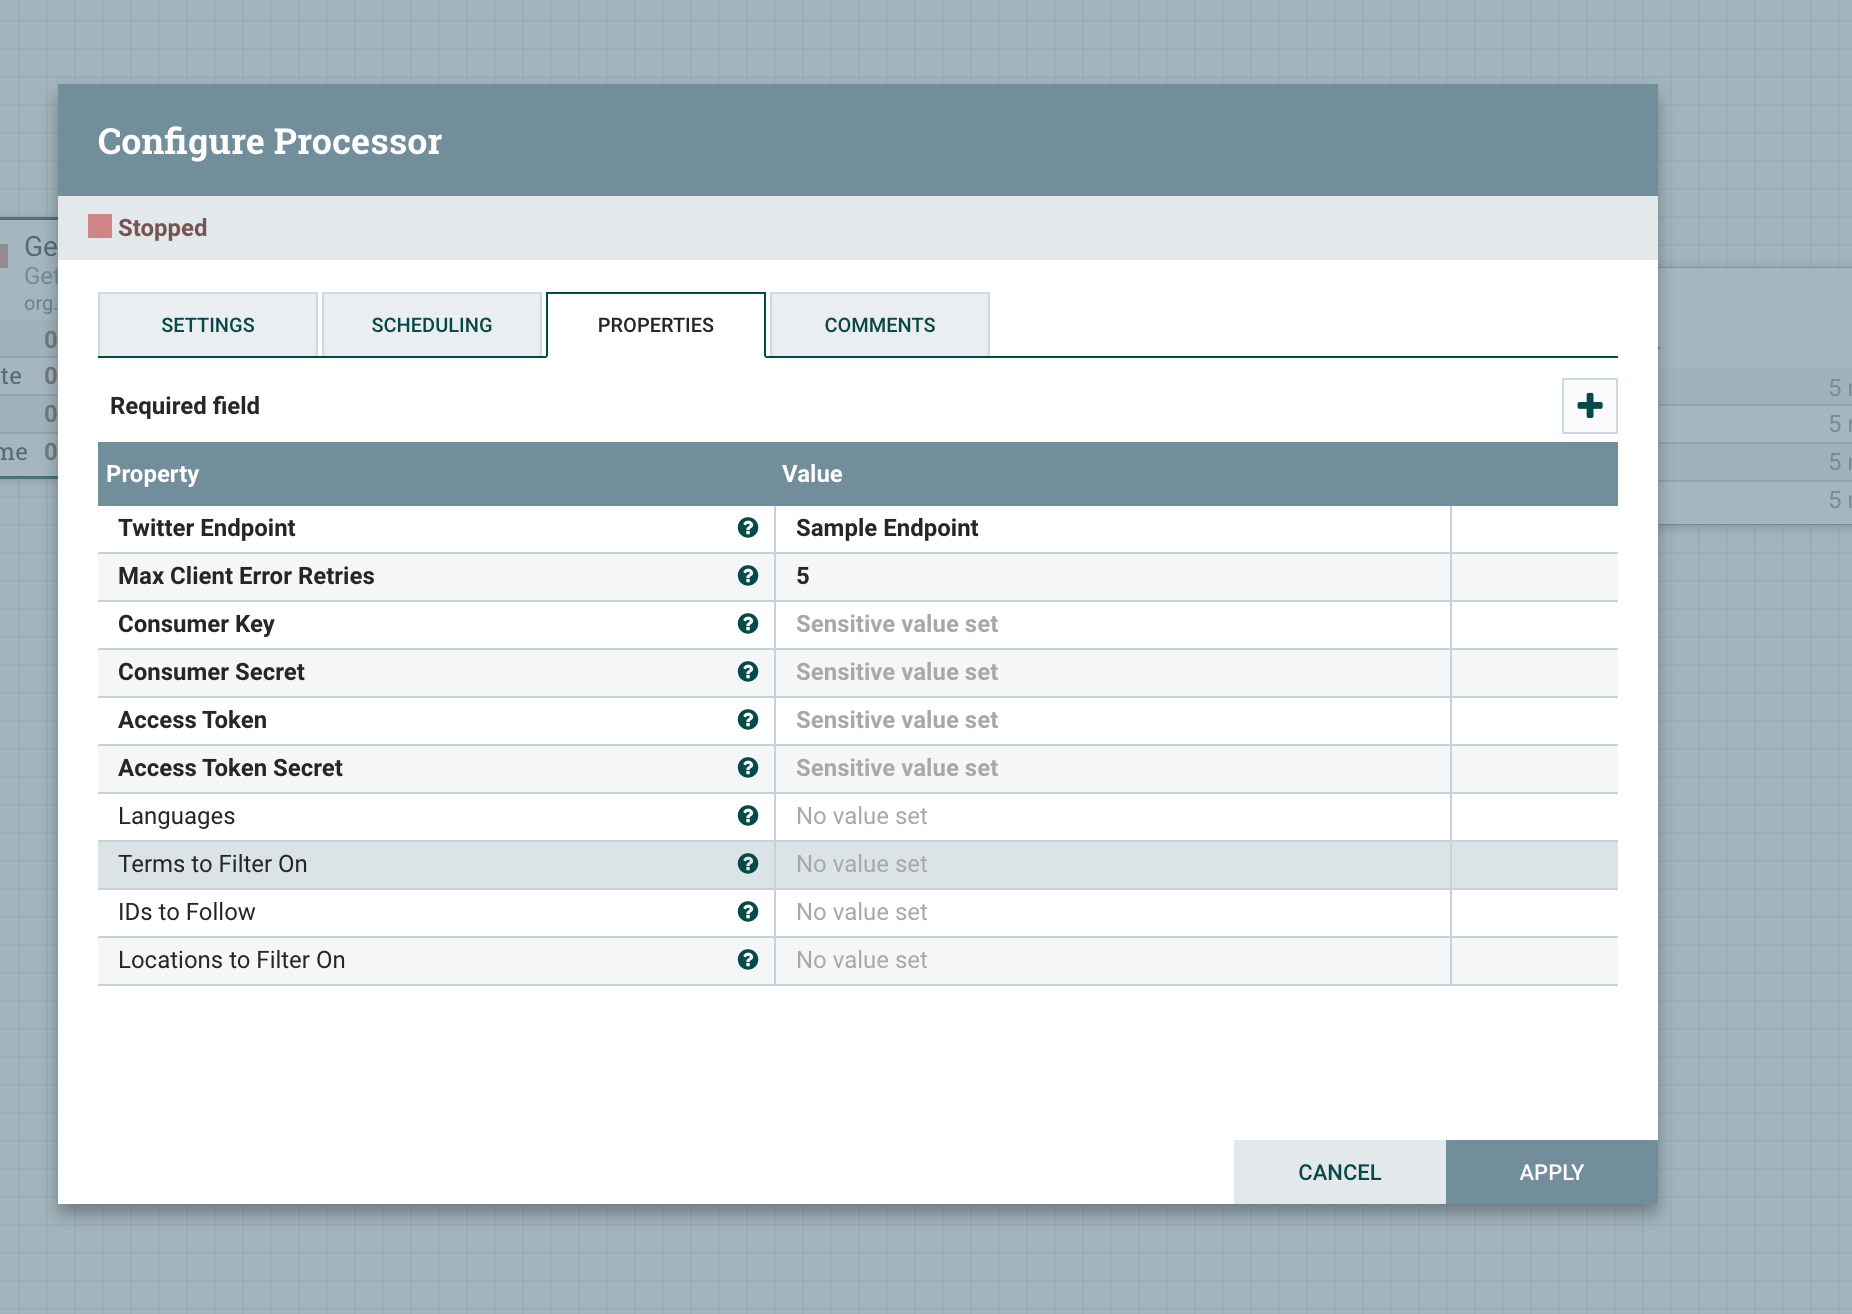
Task: Click the Languages No value set field
Action: point(1110,816)
